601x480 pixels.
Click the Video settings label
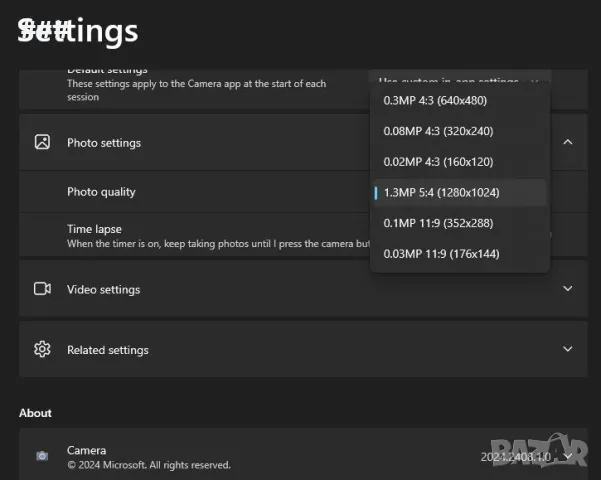103,289
